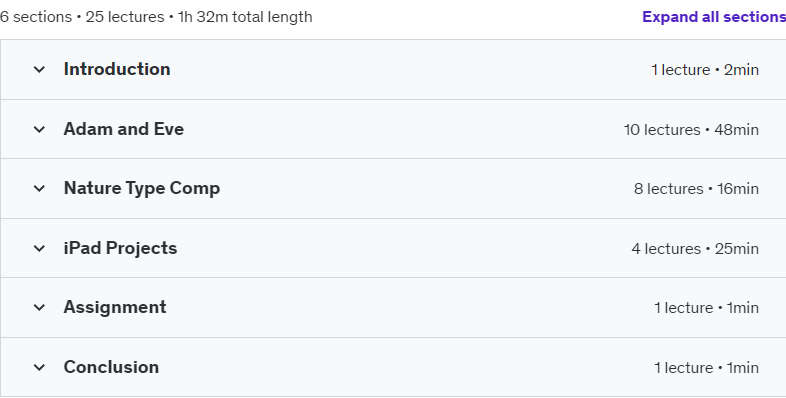Click the chevron arrow next to Nature Type Comp
The width and height of the screenshot is (786, 398).
click(x=39, y=189)
